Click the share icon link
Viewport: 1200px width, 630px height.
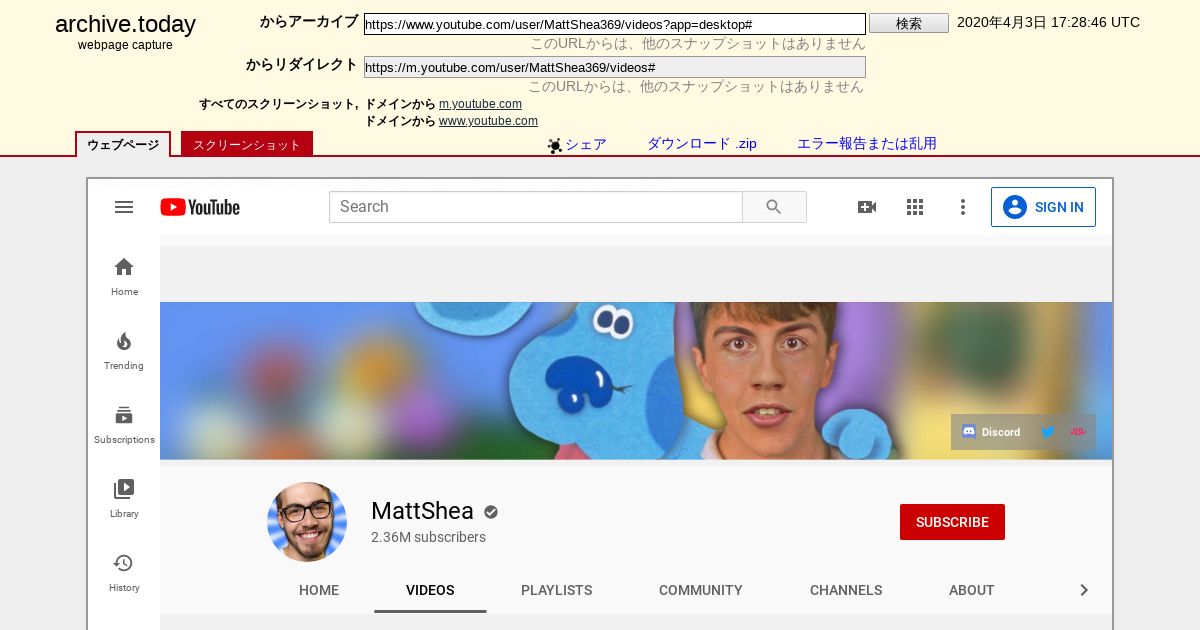point(577,144)
